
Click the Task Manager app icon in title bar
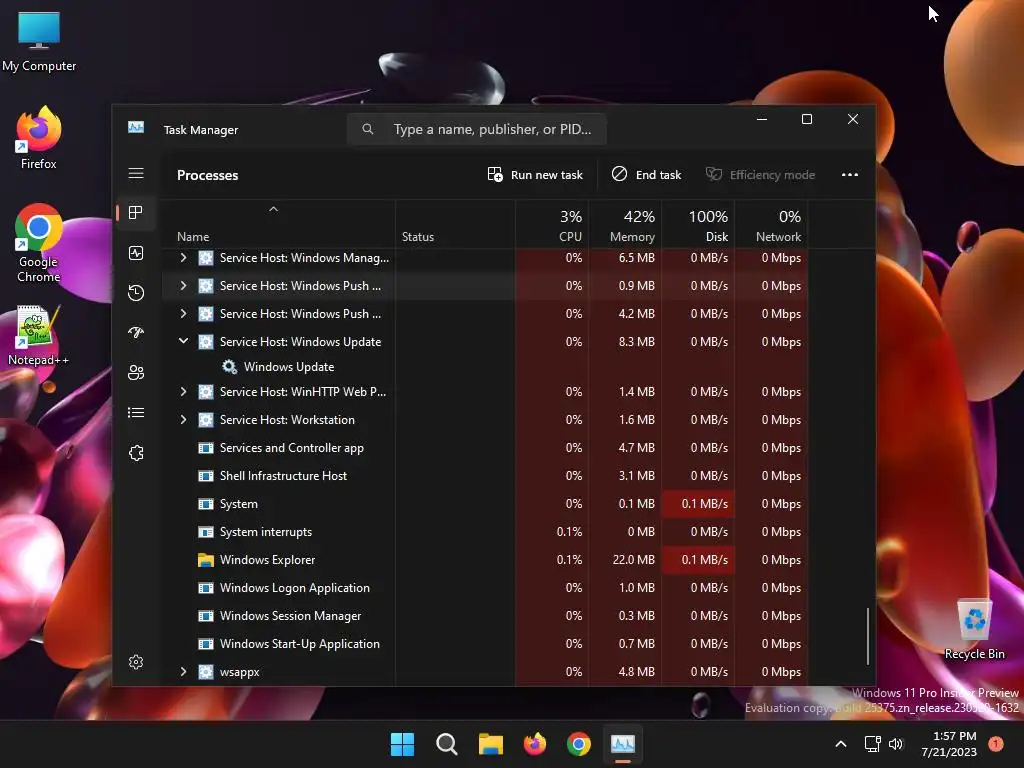[136, 127]
